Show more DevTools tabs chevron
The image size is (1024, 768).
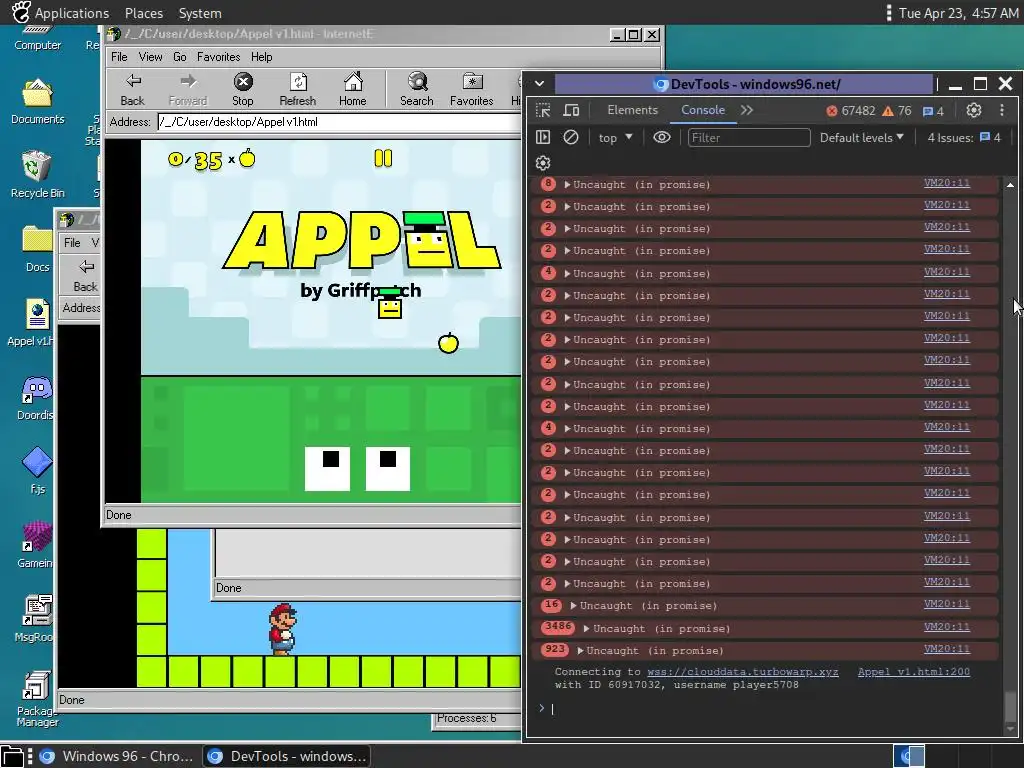(x=746, y=110)
